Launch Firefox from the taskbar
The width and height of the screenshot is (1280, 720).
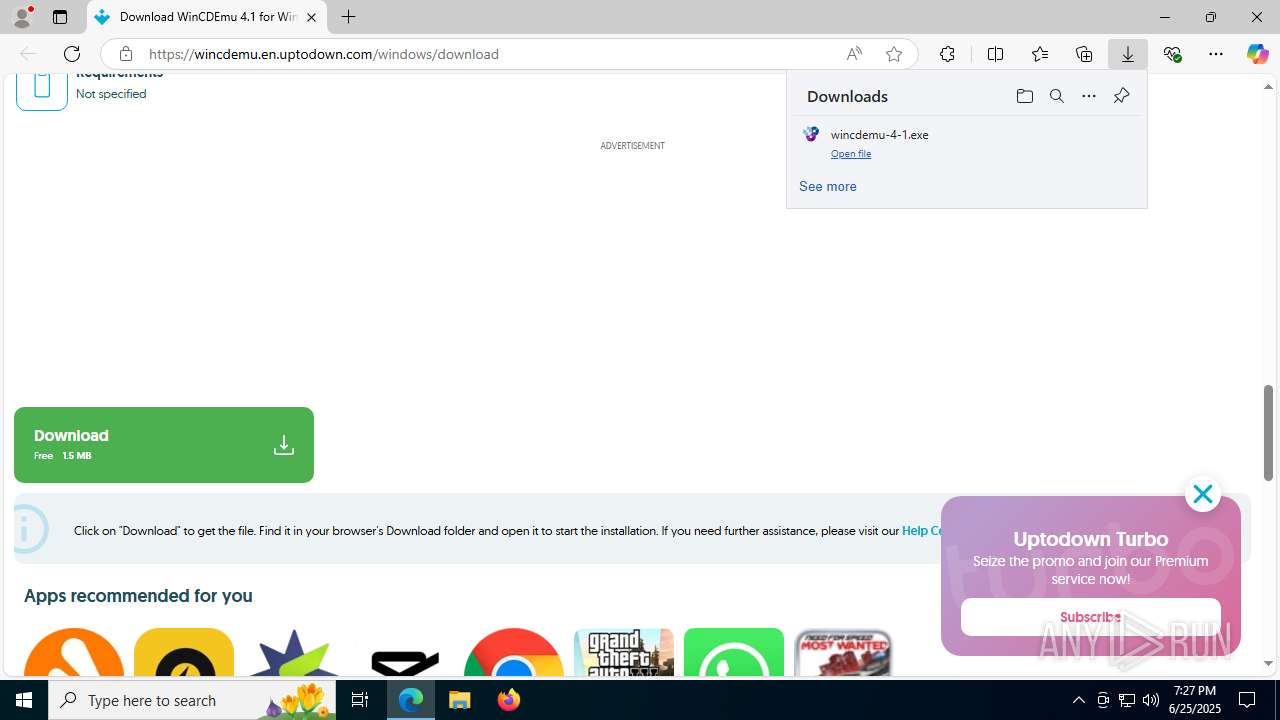tap(508, 700)
